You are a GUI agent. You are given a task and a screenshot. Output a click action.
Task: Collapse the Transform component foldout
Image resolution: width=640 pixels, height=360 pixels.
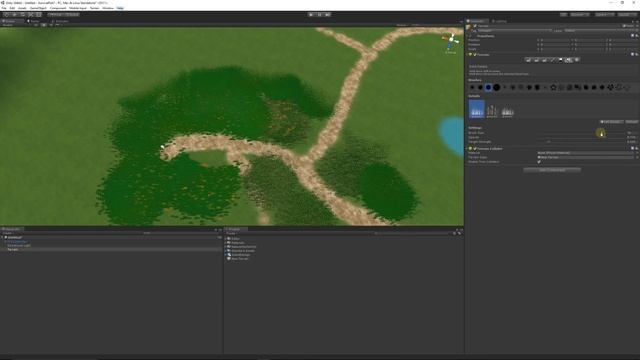coord(468,36)
